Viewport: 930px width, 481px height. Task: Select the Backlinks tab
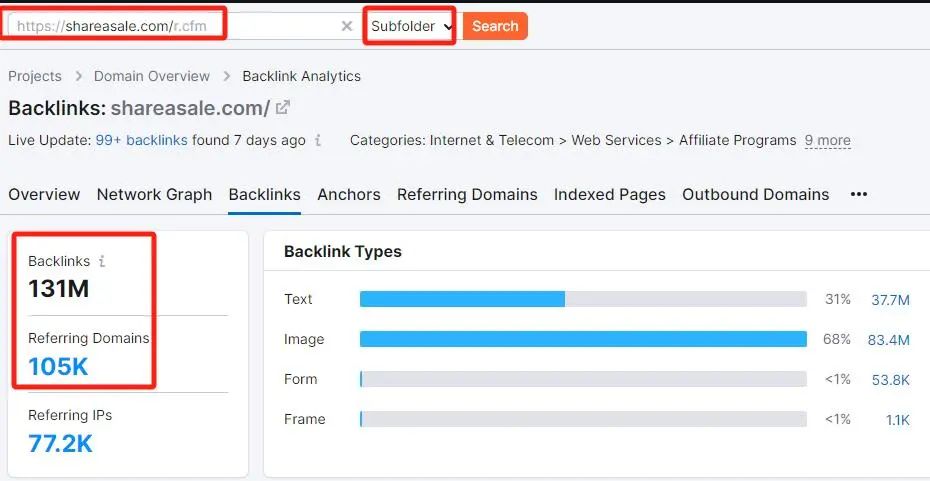pos(265,195)
